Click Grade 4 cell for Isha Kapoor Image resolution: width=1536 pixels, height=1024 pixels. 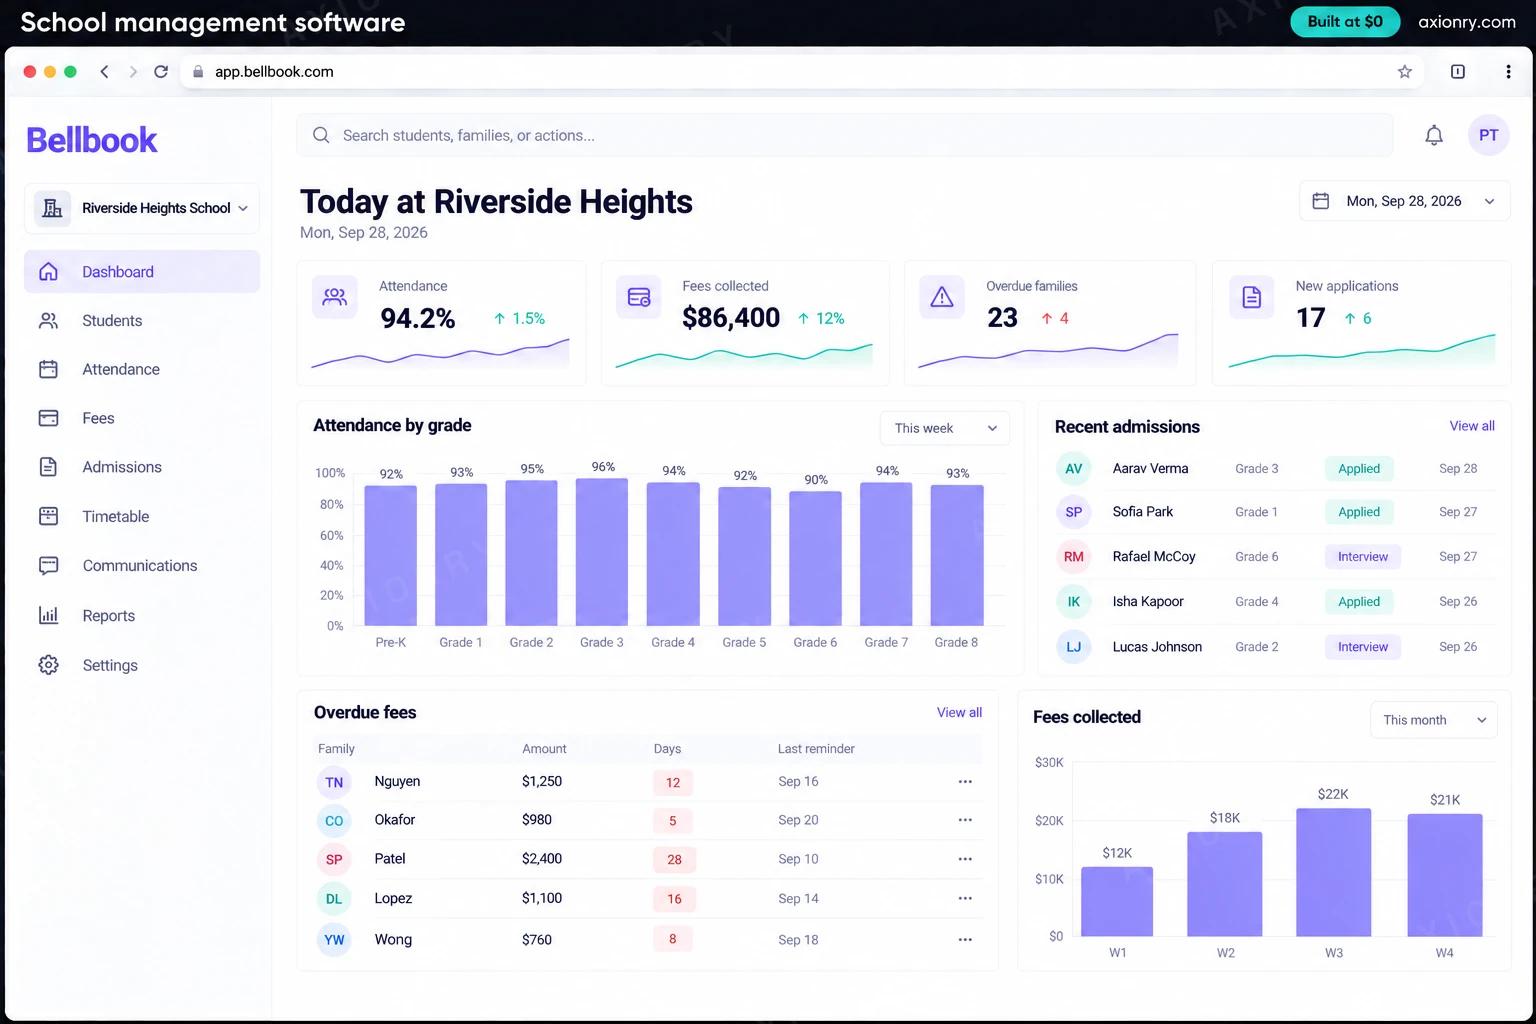[x=1257, y=602]
